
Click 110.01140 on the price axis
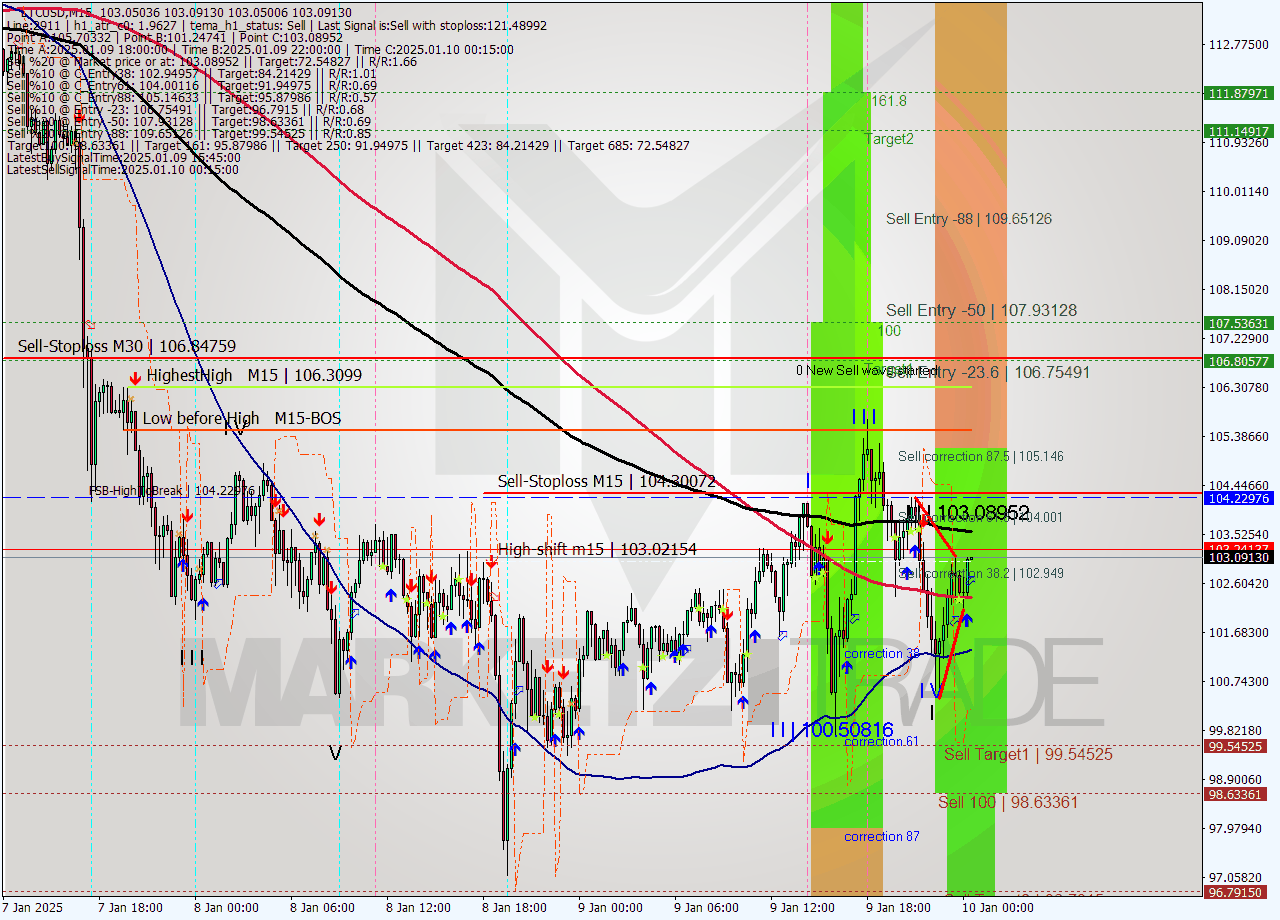click(1240, 191)
